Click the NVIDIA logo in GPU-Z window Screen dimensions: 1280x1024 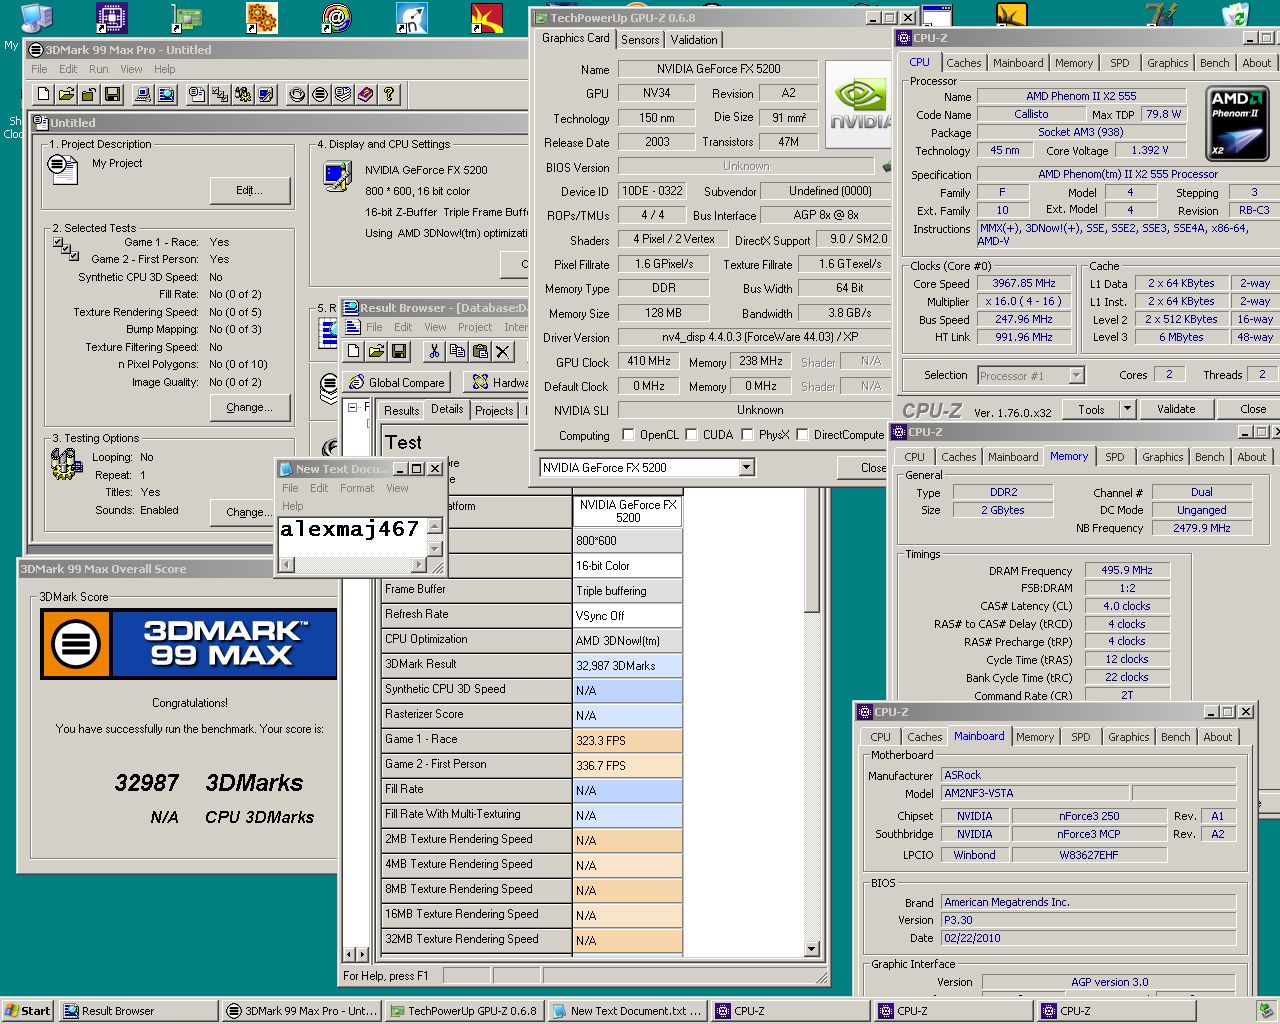tap(859, 105)
